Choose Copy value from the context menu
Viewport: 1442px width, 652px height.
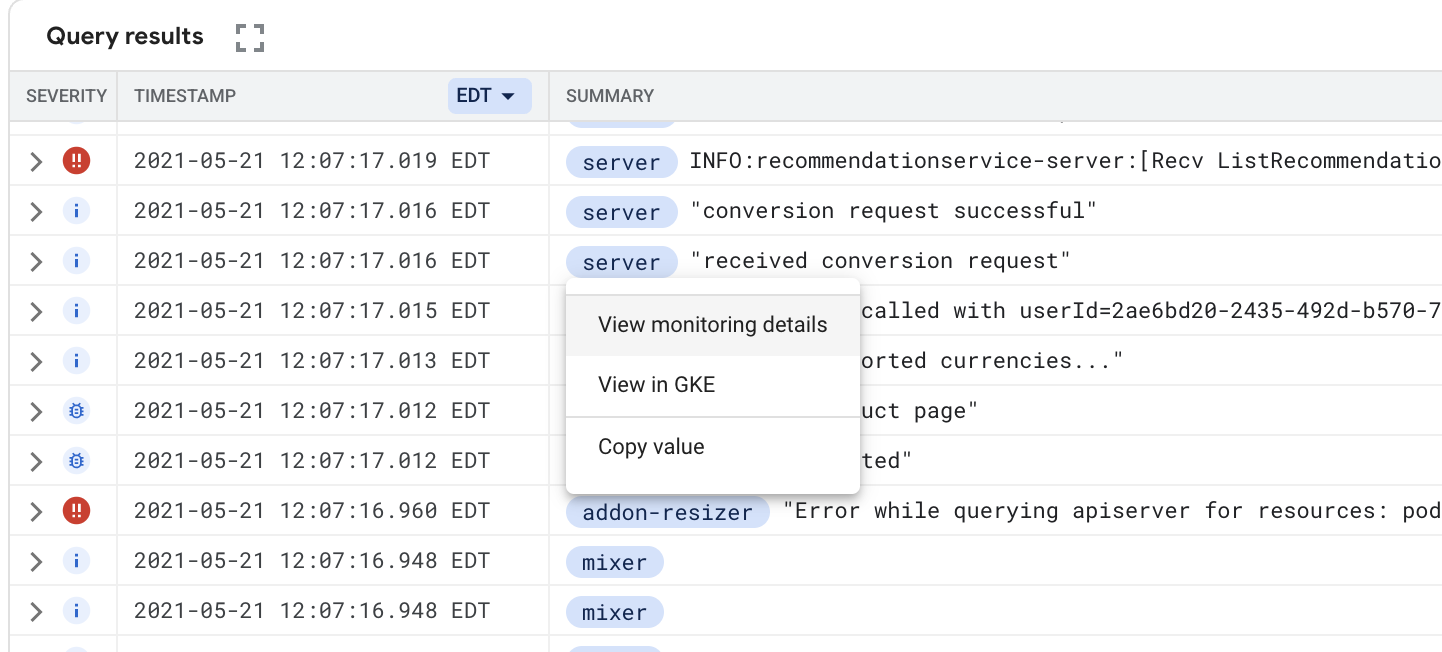[650, 446]
